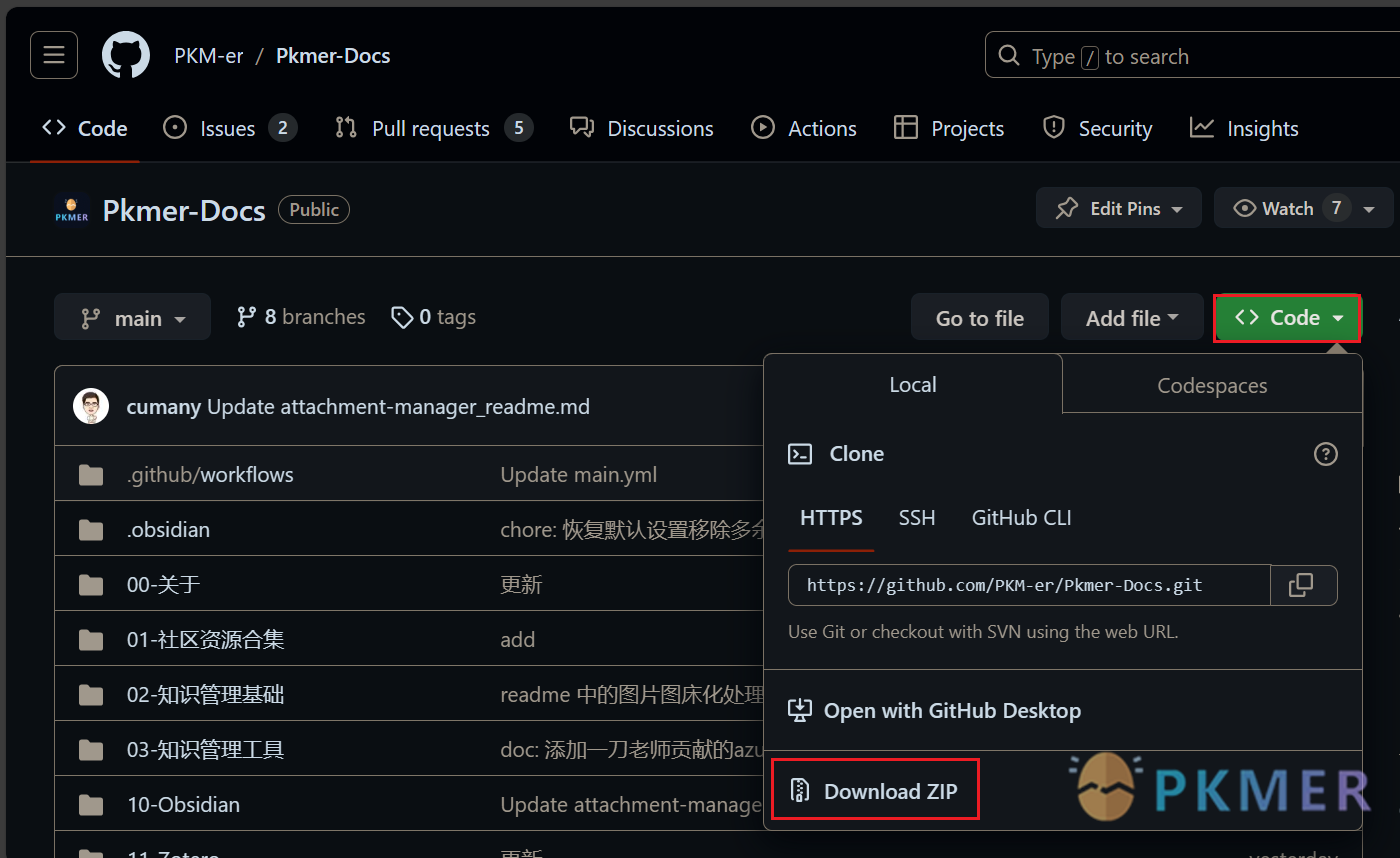This screenshot has height=858, width=1400.
Task: Open the .obsidian folder
Action: [168, 529]
